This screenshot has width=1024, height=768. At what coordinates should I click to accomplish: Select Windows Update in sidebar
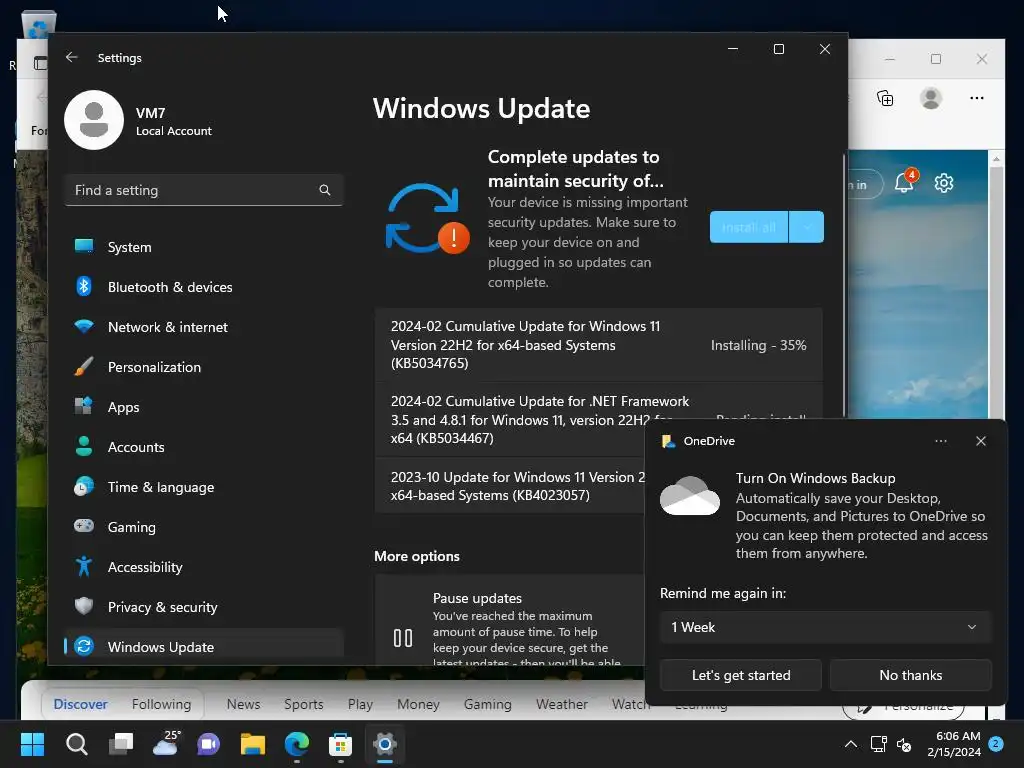[203, 647]
